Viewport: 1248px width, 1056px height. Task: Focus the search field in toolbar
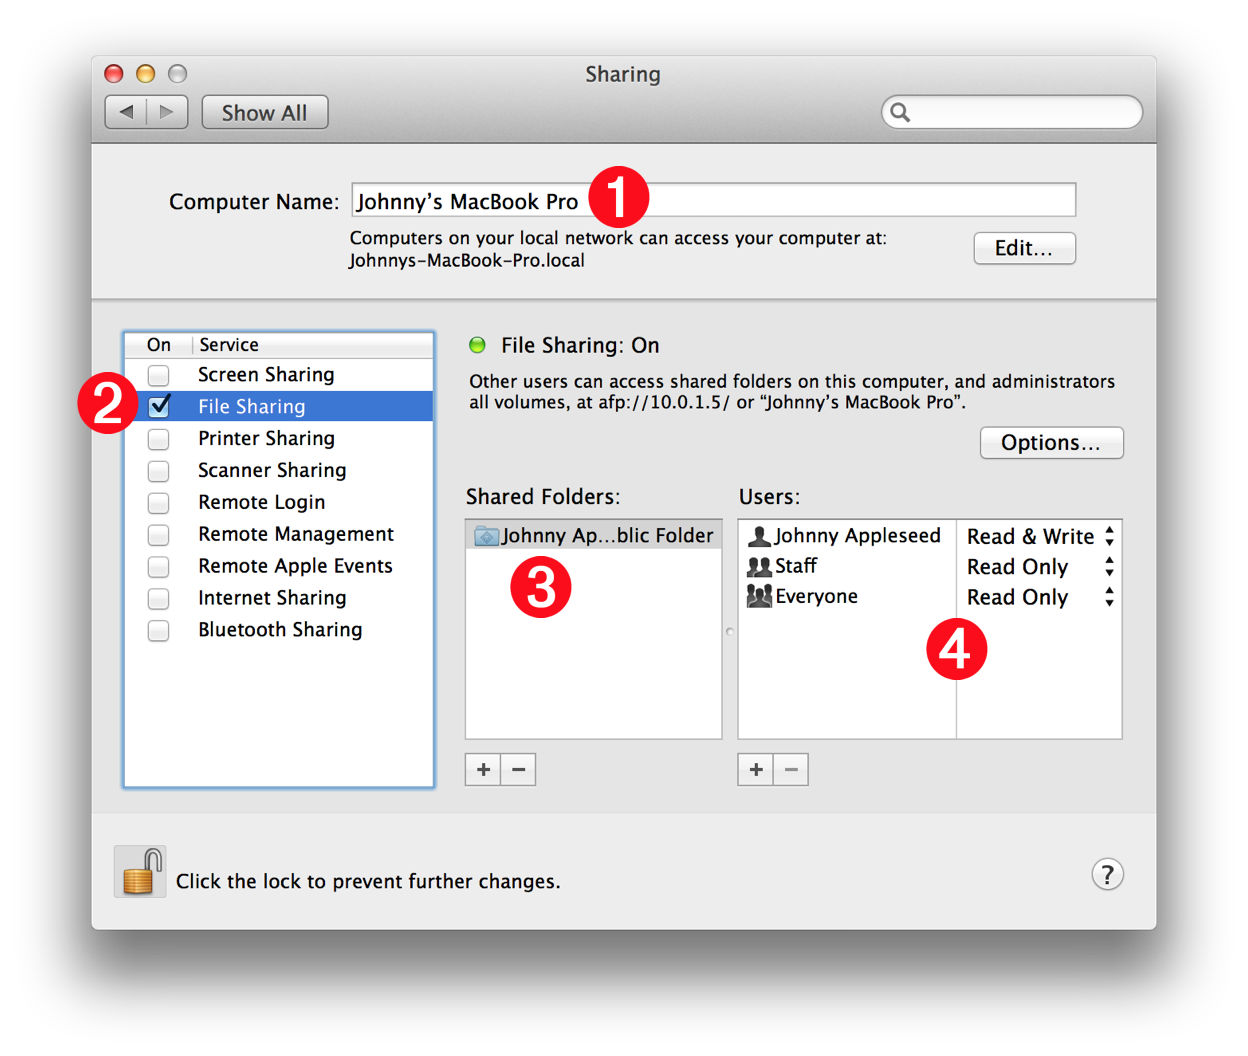pos(1012,112)
